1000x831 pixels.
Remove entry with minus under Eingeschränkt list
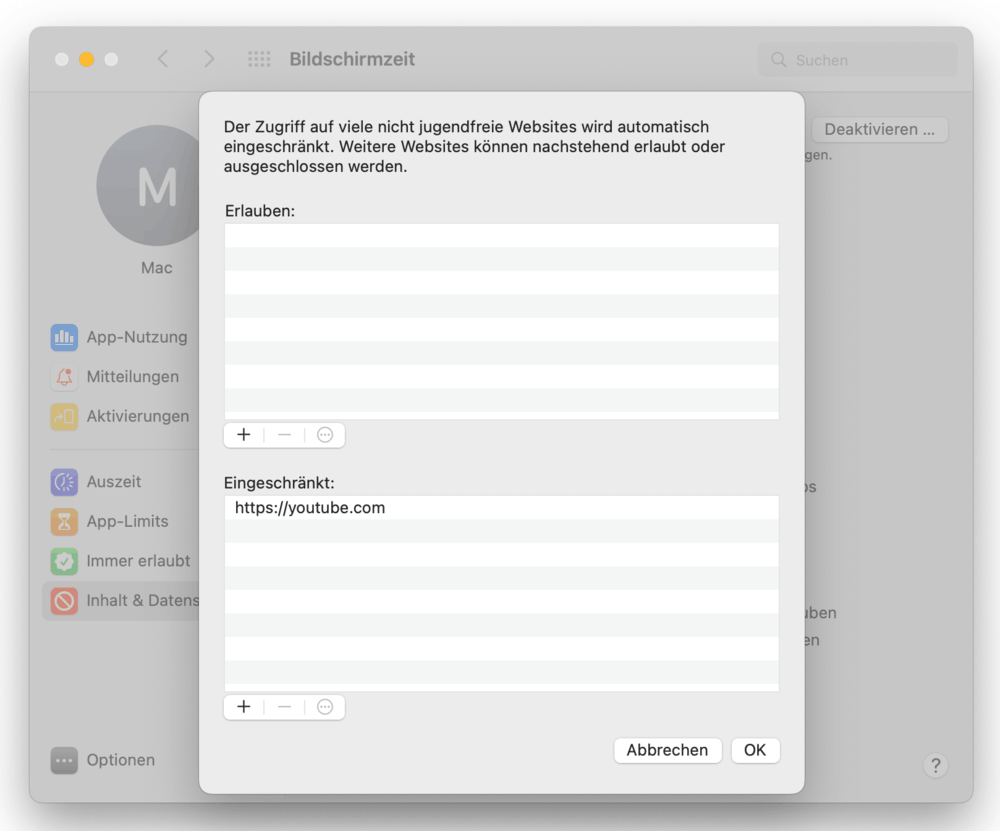[285, 707]
